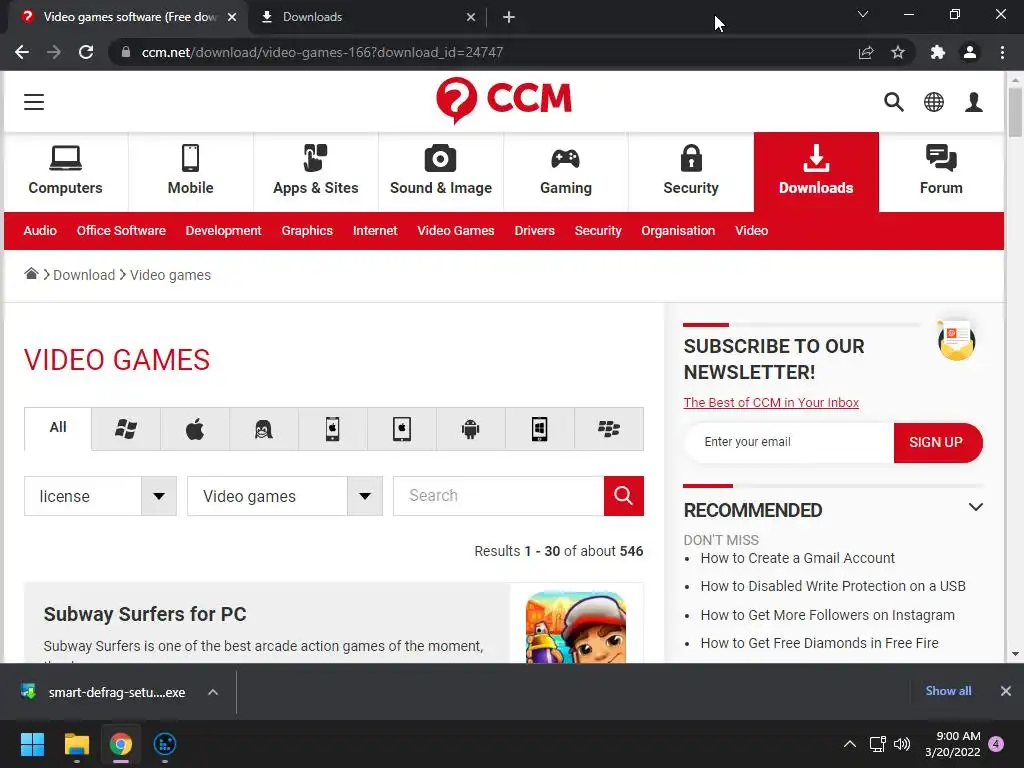Viewport: 1024px width, 768px height.
Task: Open Internet category
Action: 375,231
